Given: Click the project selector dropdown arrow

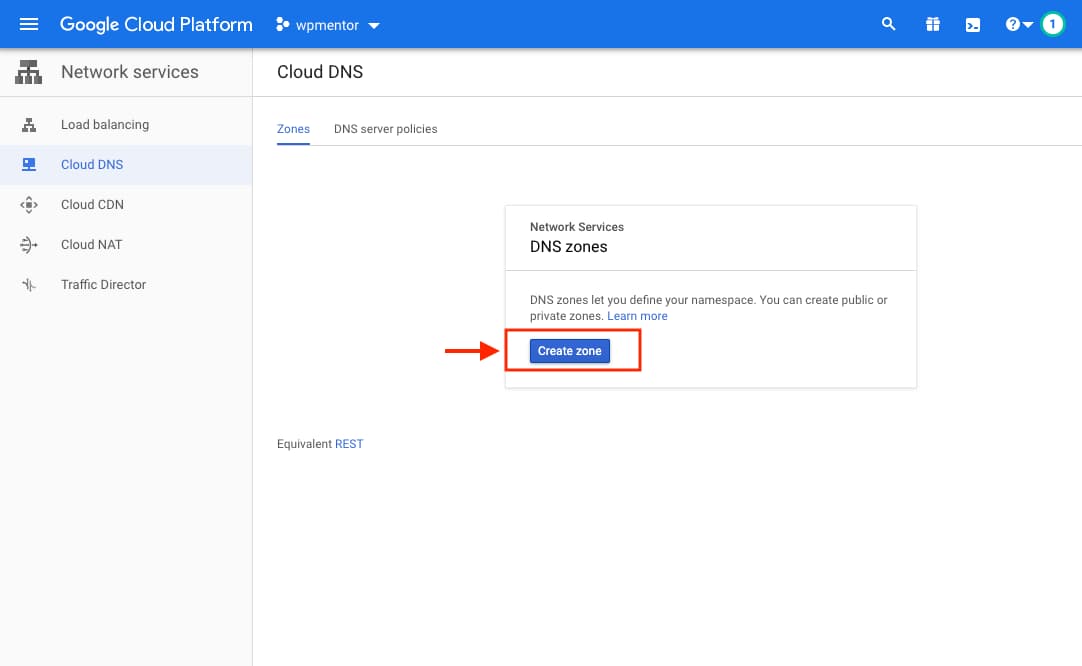Looking at the screenshot, I should (x=374, y=26).
